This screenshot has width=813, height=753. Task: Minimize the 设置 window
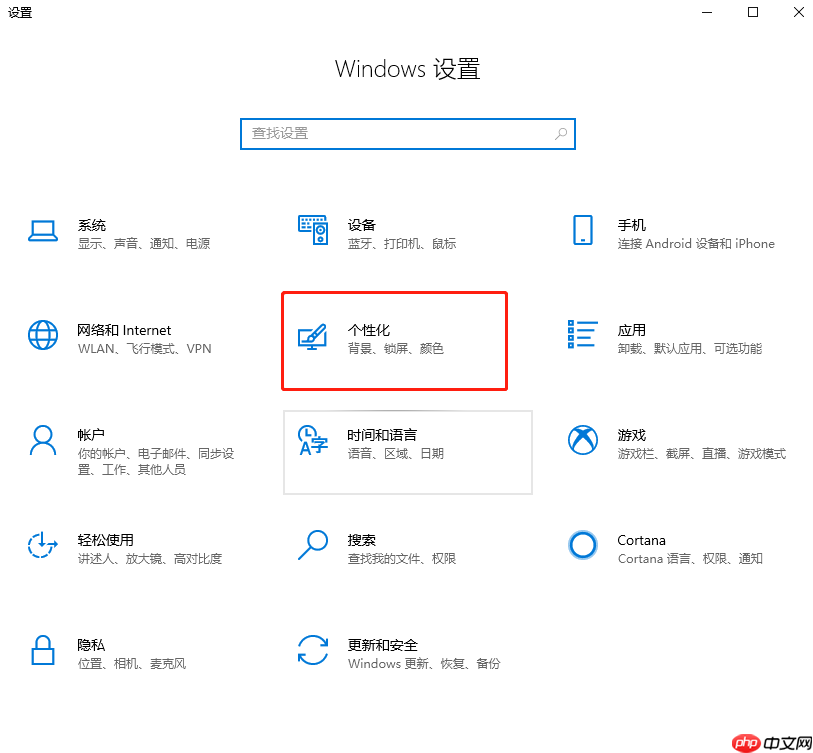(x=707, y=12)
